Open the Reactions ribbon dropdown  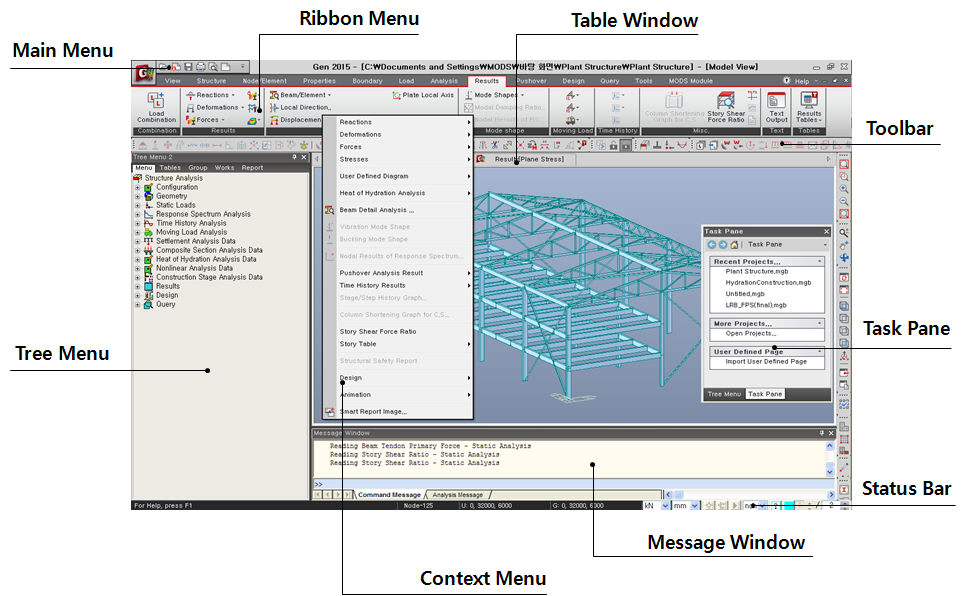pos(233,95)
